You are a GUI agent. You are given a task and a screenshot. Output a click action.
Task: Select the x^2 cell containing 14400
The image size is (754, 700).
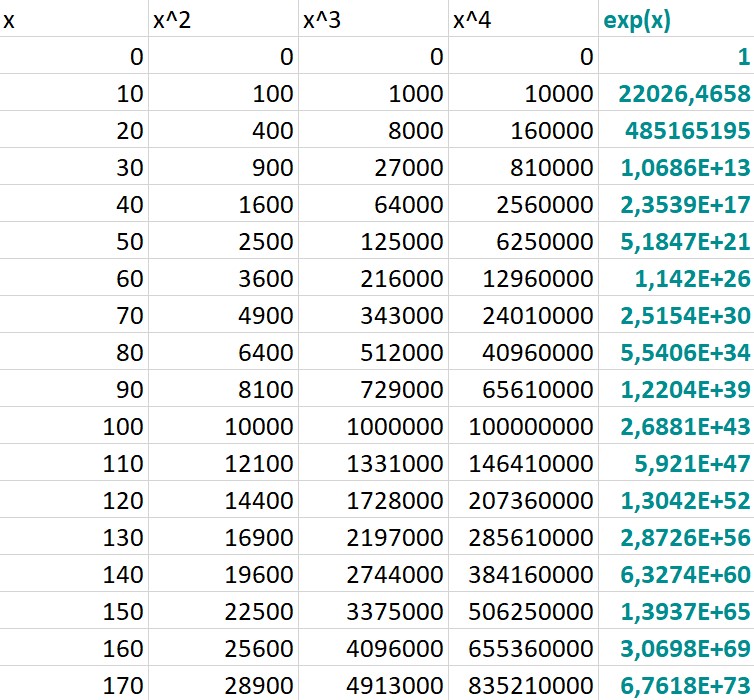224,500
